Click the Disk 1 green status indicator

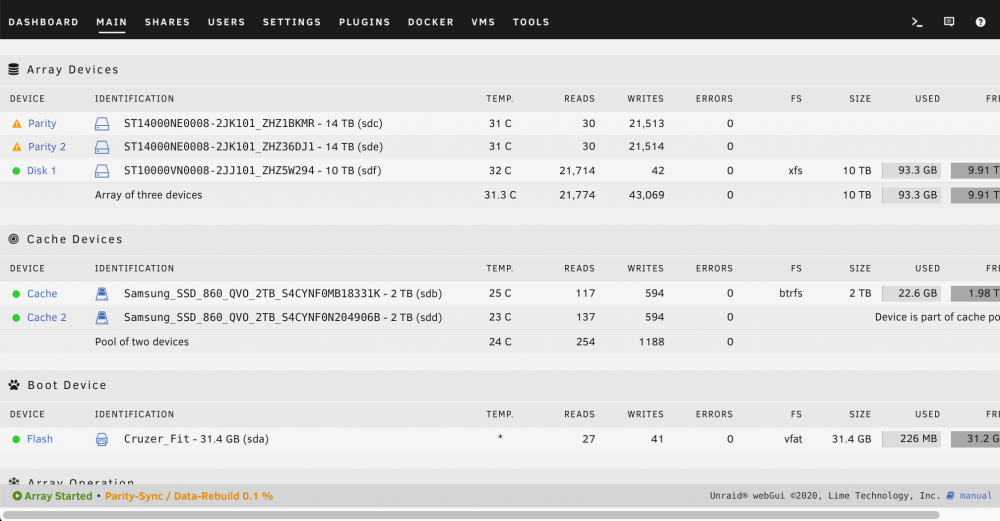(x=17, y=171)
